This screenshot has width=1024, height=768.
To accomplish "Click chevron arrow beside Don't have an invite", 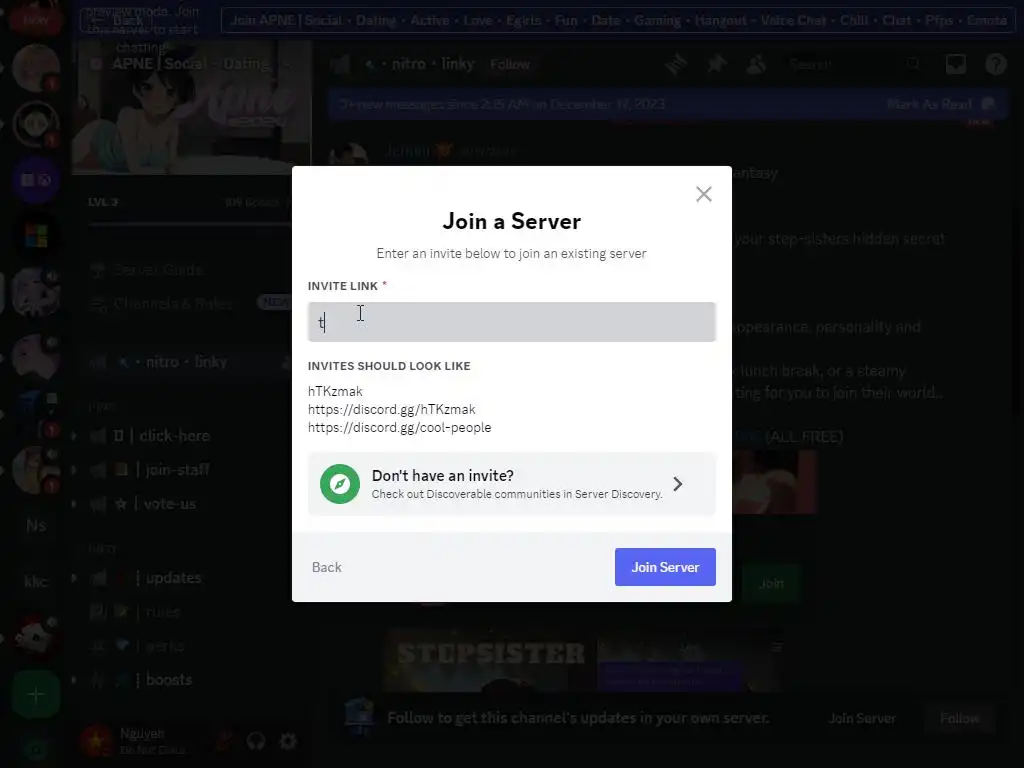I will coord(678,484).
